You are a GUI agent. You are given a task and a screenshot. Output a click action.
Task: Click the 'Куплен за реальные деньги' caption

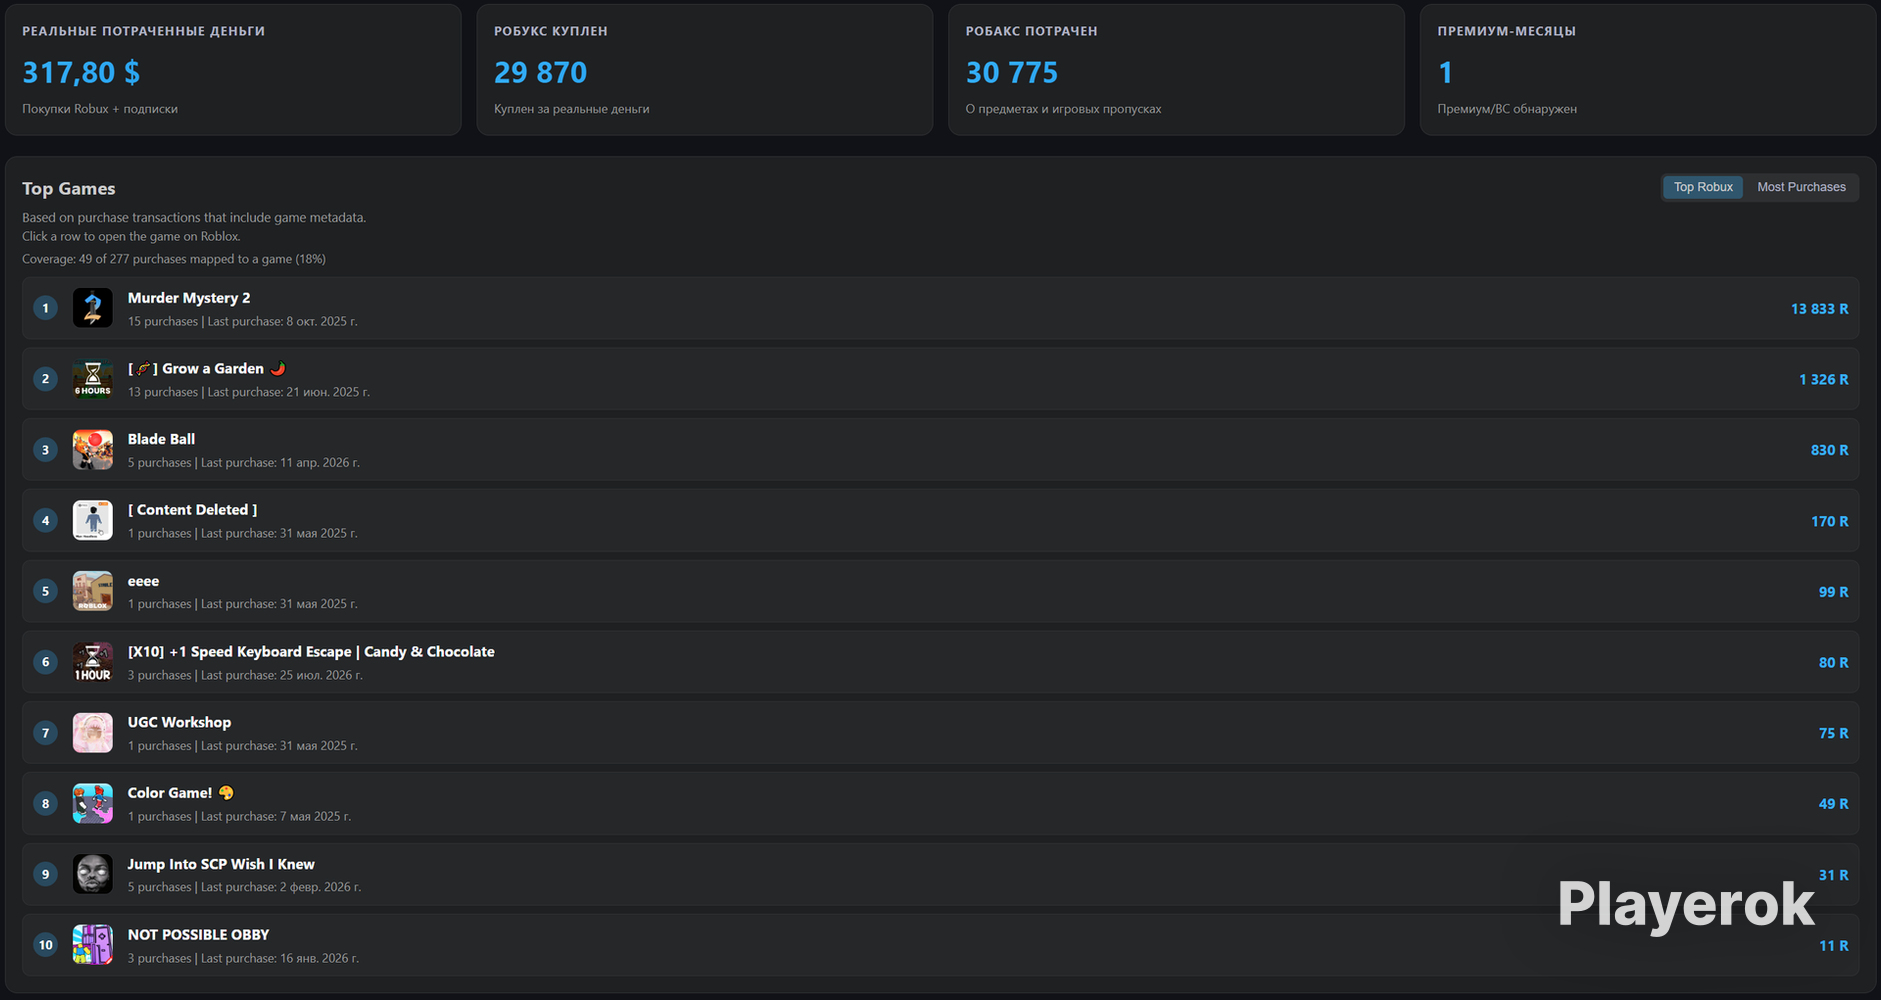[572, 109]
